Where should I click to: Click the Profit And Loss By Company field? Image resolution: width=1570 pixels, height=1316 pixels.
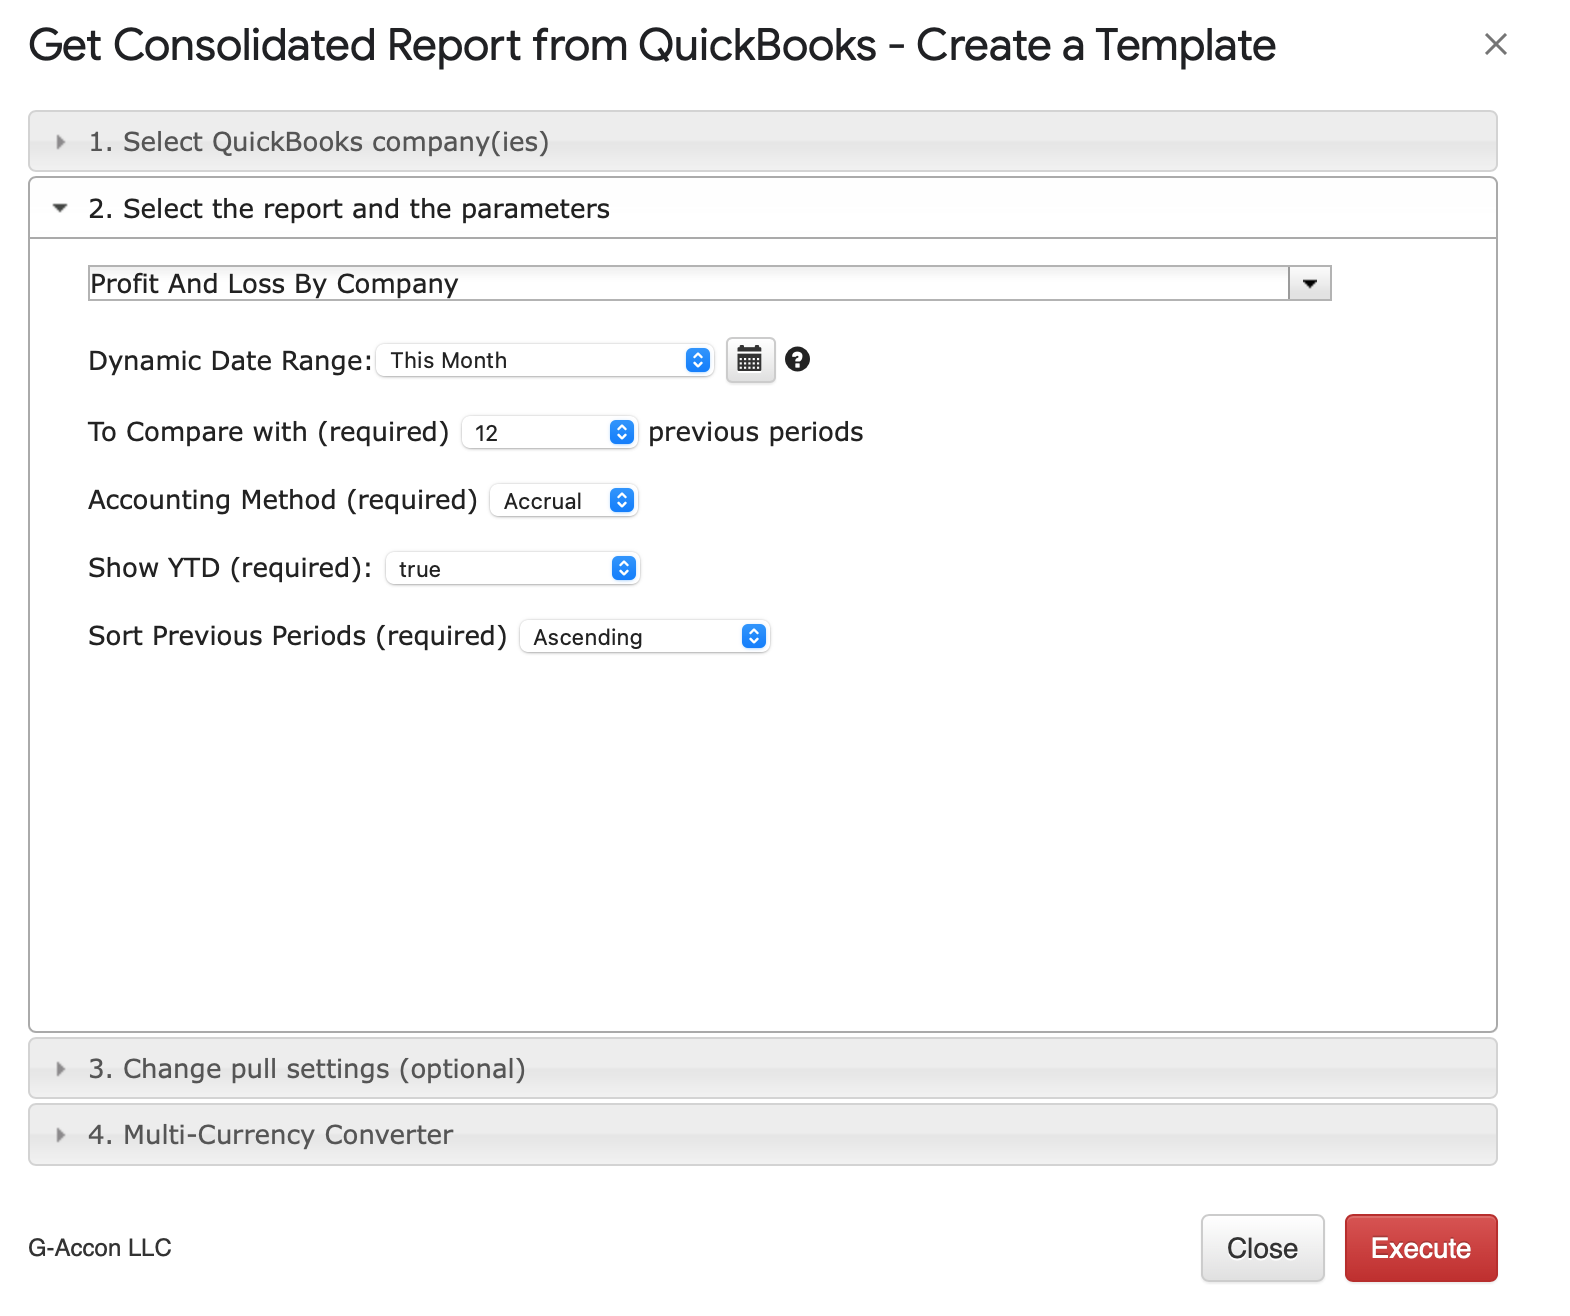(x=688, y=283)
